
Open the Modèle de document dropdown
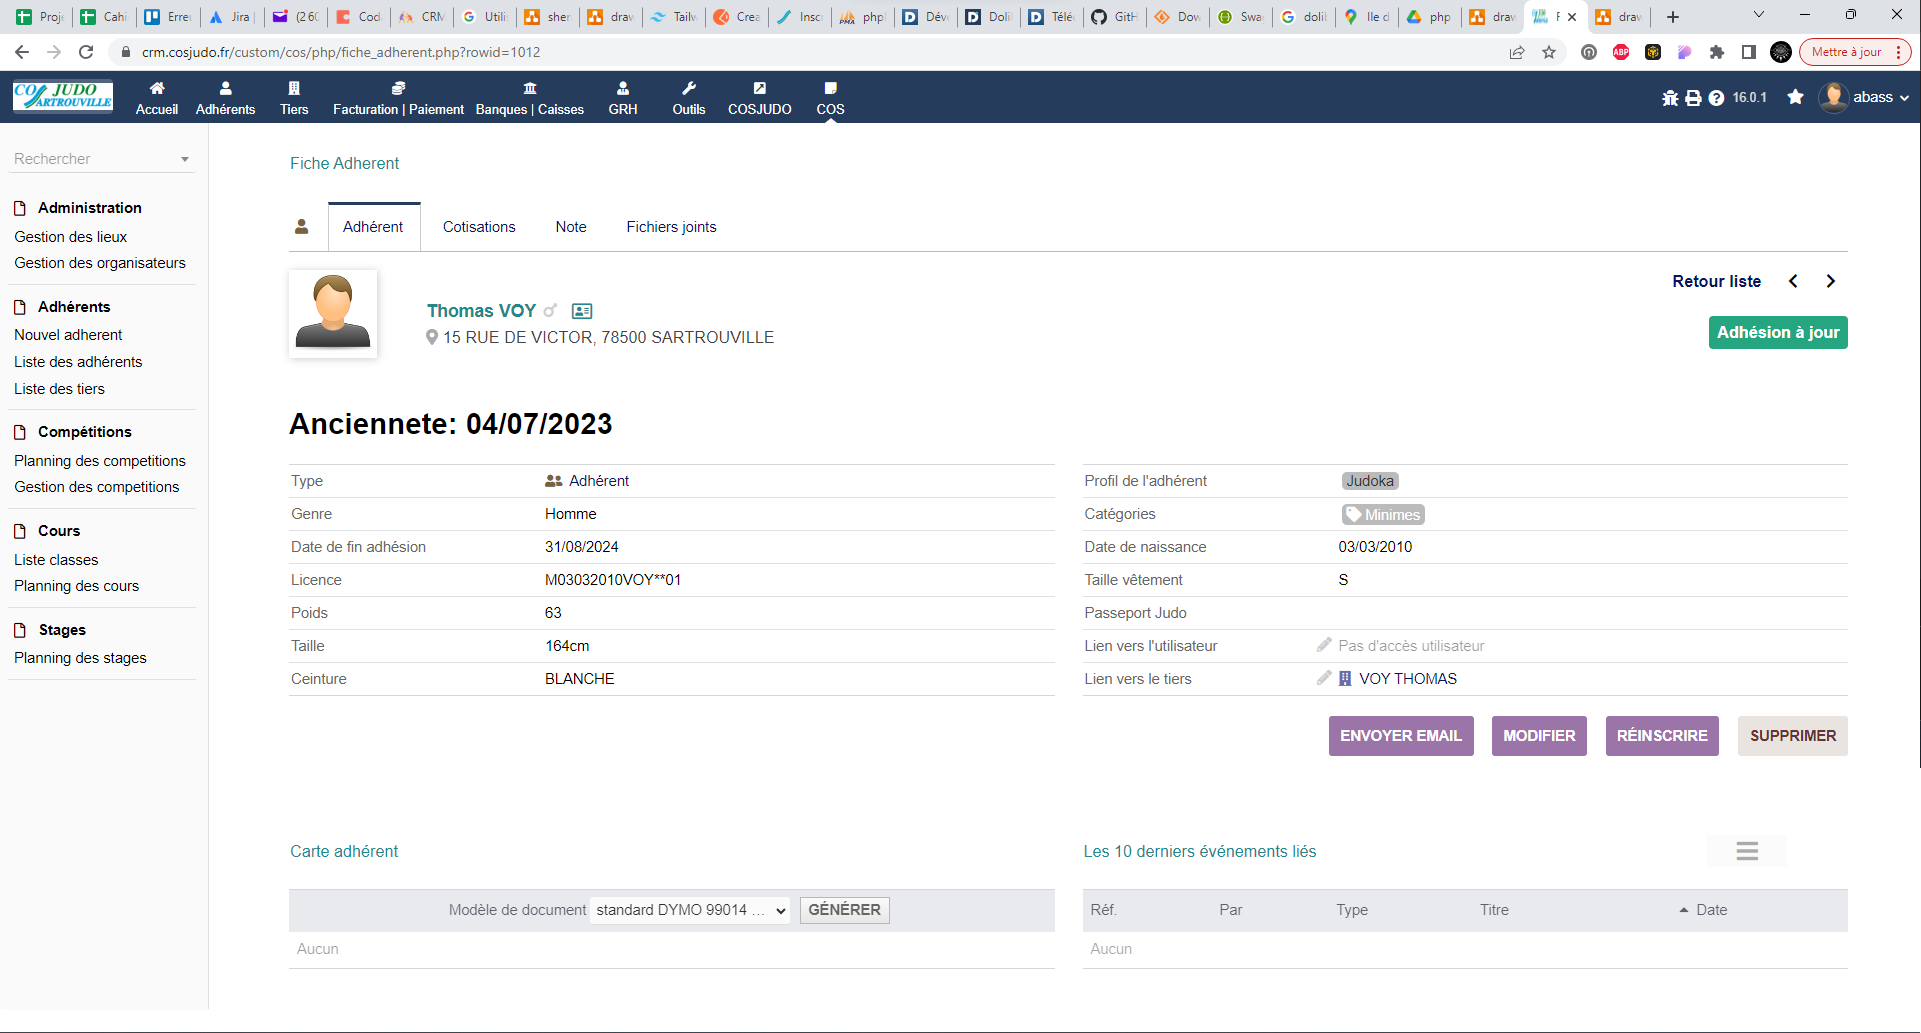[x=690, y=910]
